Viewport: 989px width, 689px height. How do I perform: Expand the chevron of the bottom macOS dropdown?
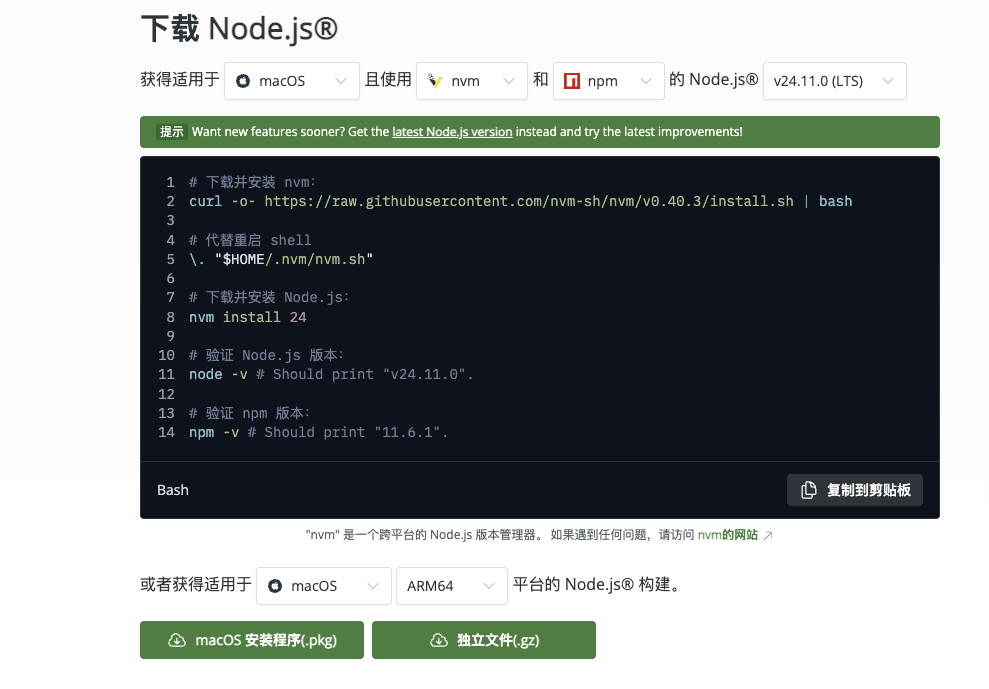372,586
